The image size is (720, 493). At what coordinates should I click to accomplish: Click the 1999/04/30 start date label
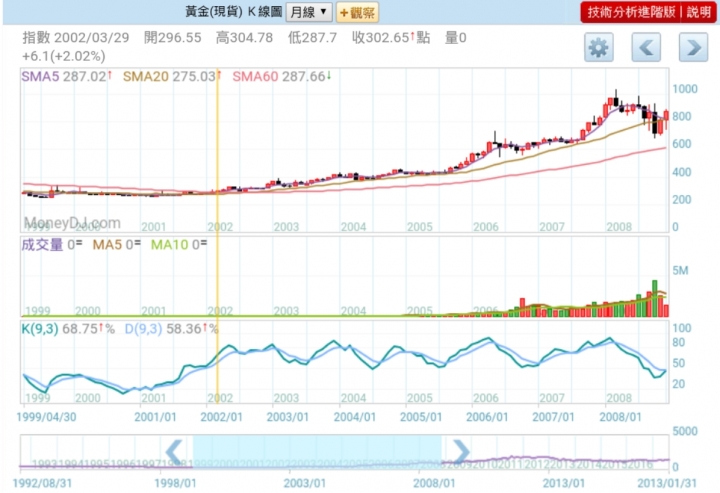[x=46, y=417]
